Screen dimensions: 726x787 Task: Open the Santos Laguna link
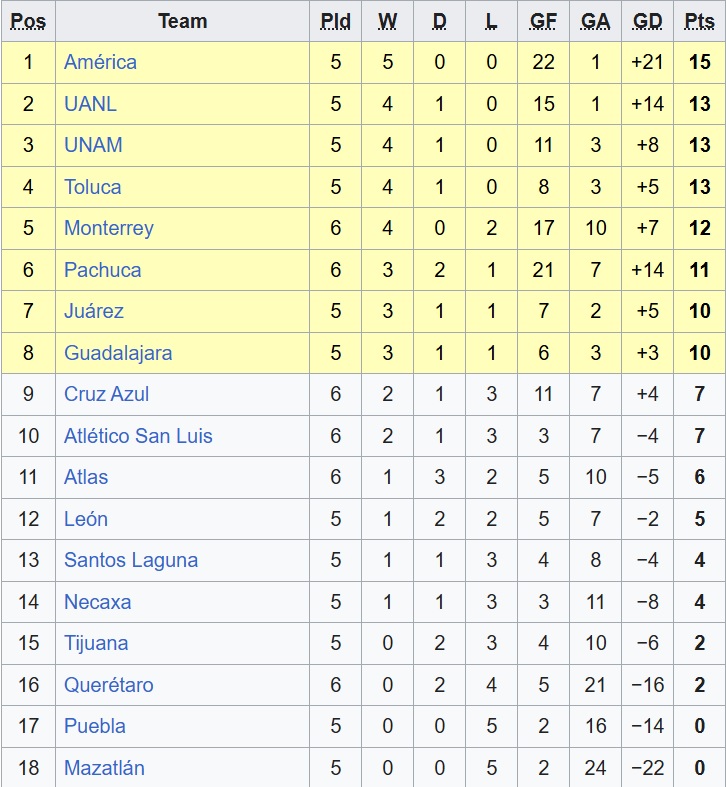click(131, 560)
